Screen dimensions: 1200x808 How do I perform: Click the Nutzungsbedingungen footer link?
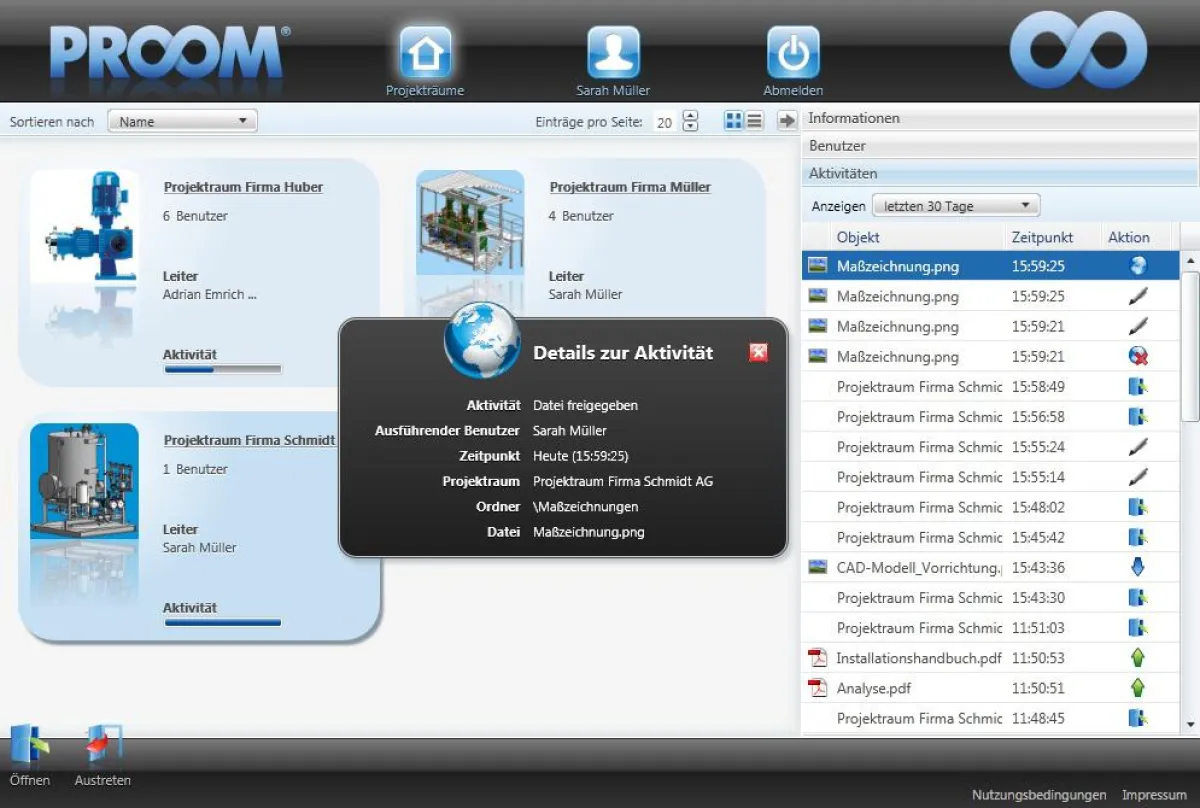pos(1039,795)
